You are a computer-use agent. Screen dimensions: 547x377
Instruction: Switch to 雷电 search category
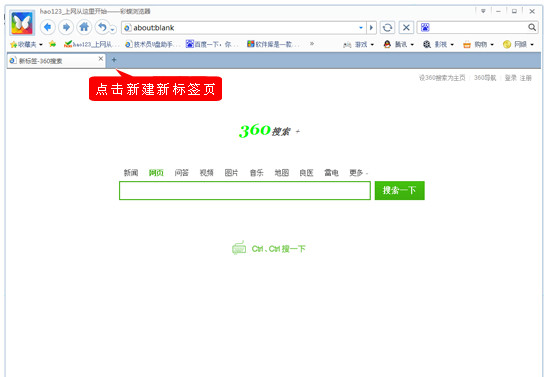click(x=331, y=173)
